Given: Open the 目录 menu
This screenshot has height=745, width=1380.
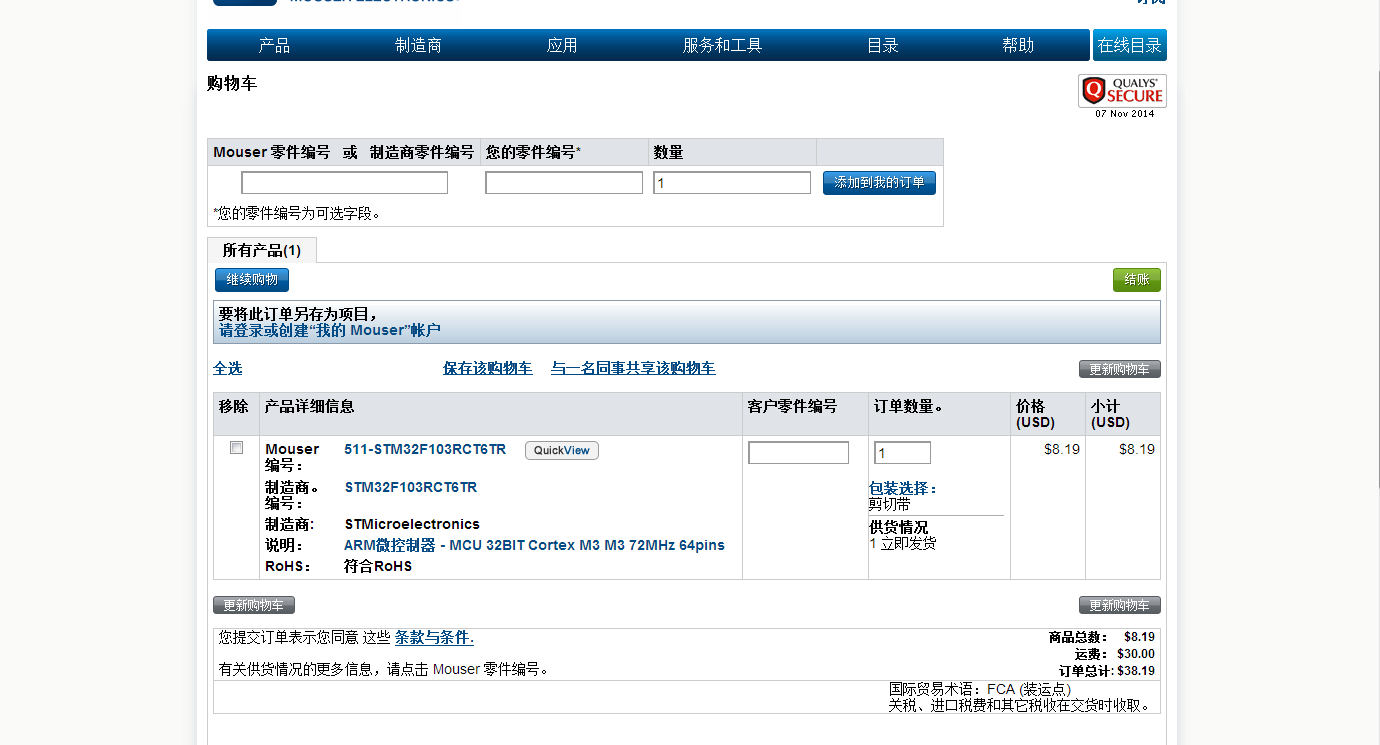Looking at the screenshot, I should click(x=882, y=45).
